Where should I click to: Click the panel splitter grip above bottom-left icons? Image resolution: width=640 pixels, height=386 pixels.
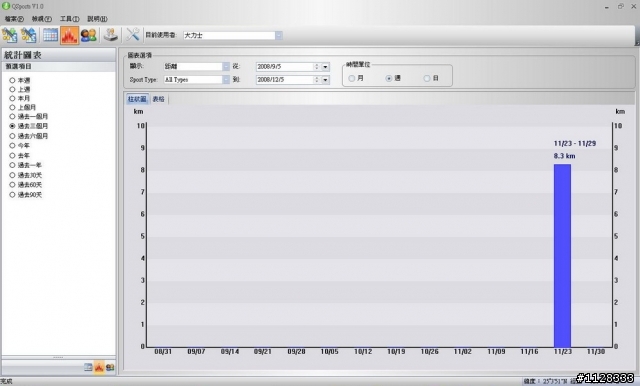click(58, 357)
